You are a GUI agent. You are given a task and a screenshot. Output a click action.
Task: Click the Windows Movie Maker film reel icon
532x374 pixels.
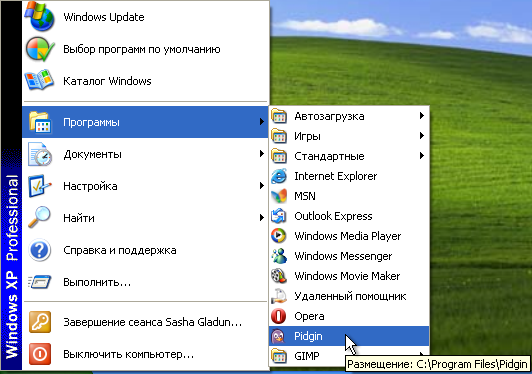click(x=279, y=276)
